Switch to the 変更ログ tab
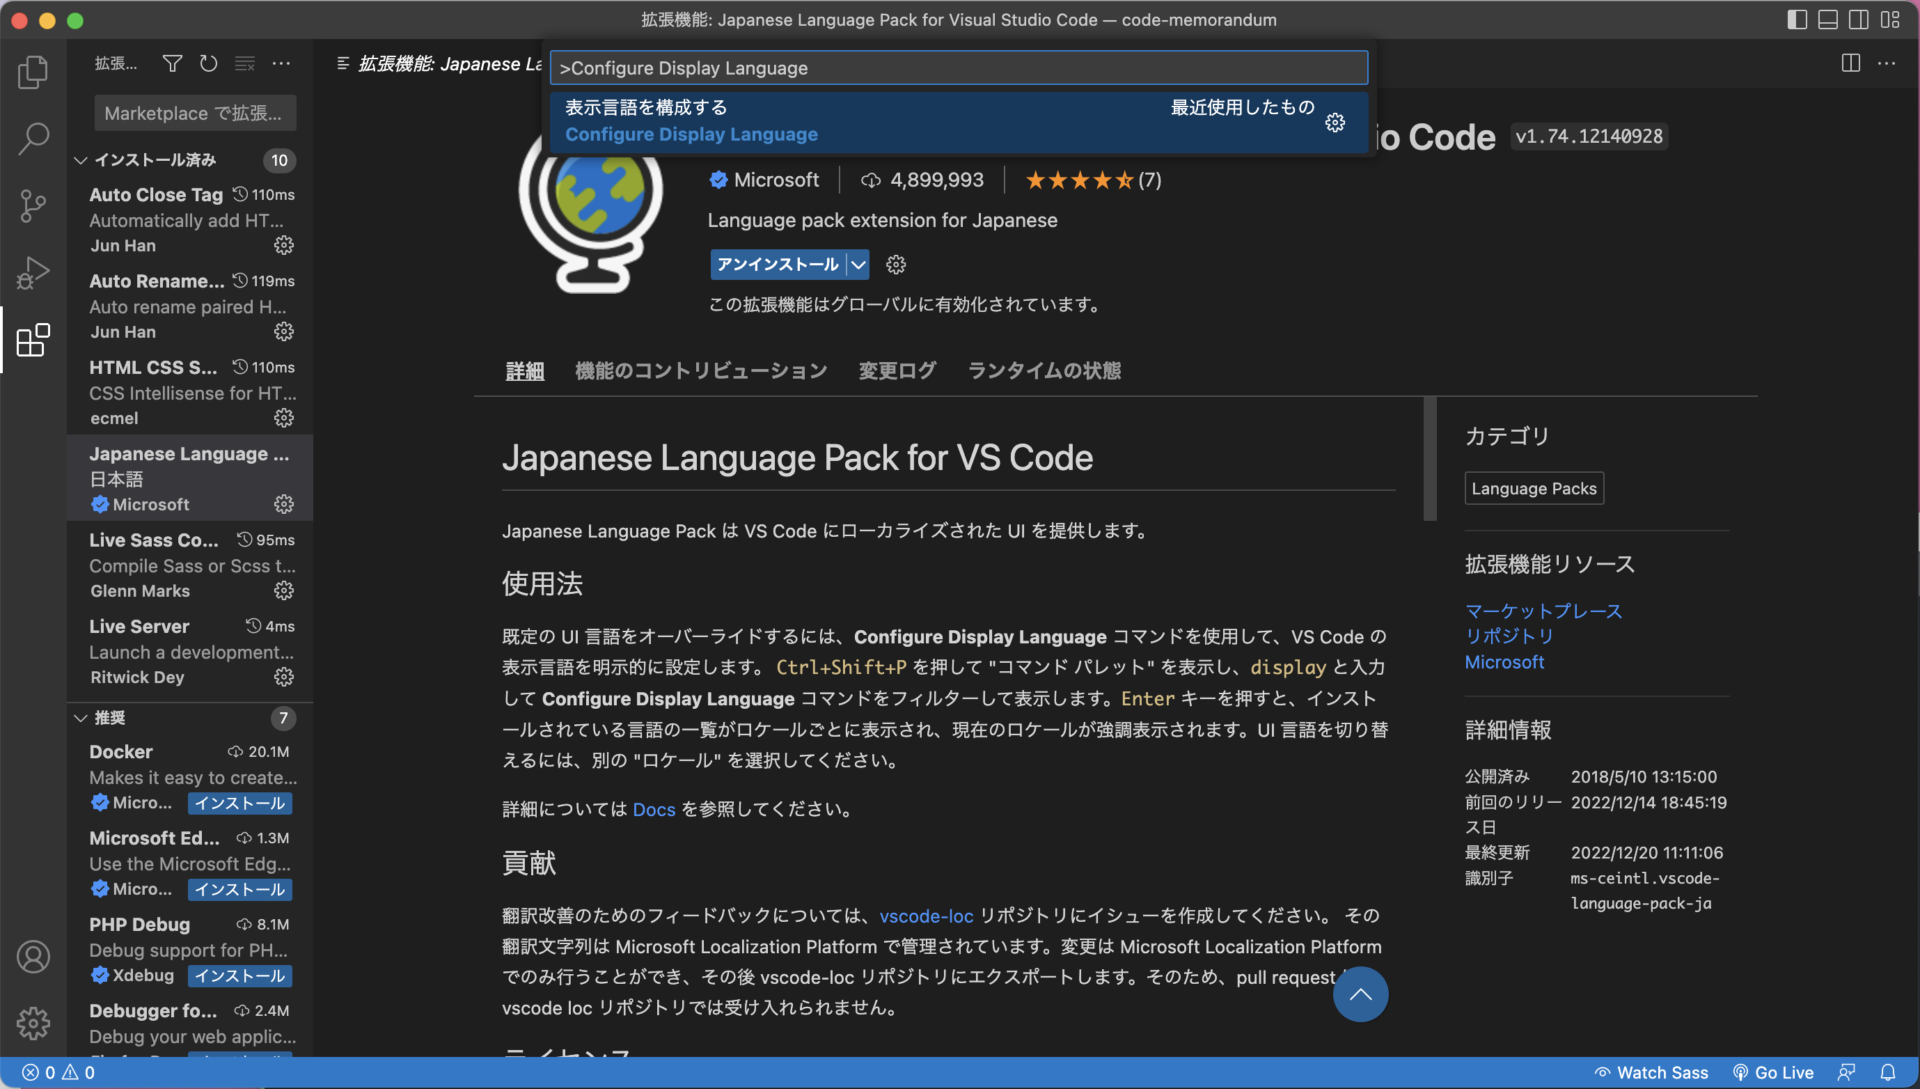1920x1089 pixels. pos(896,370)
